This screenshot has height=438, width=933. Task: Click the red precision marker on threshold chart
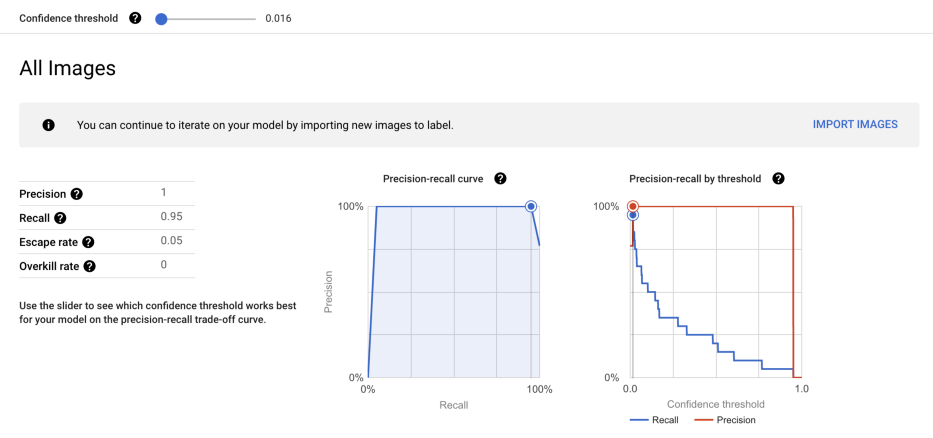[632, 206]
